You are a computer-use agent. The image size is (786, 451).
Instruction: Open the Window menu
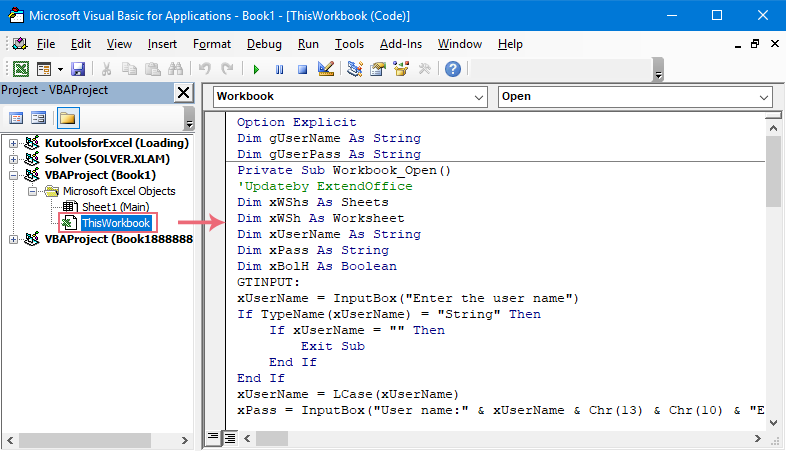click(x=460, y=44)
